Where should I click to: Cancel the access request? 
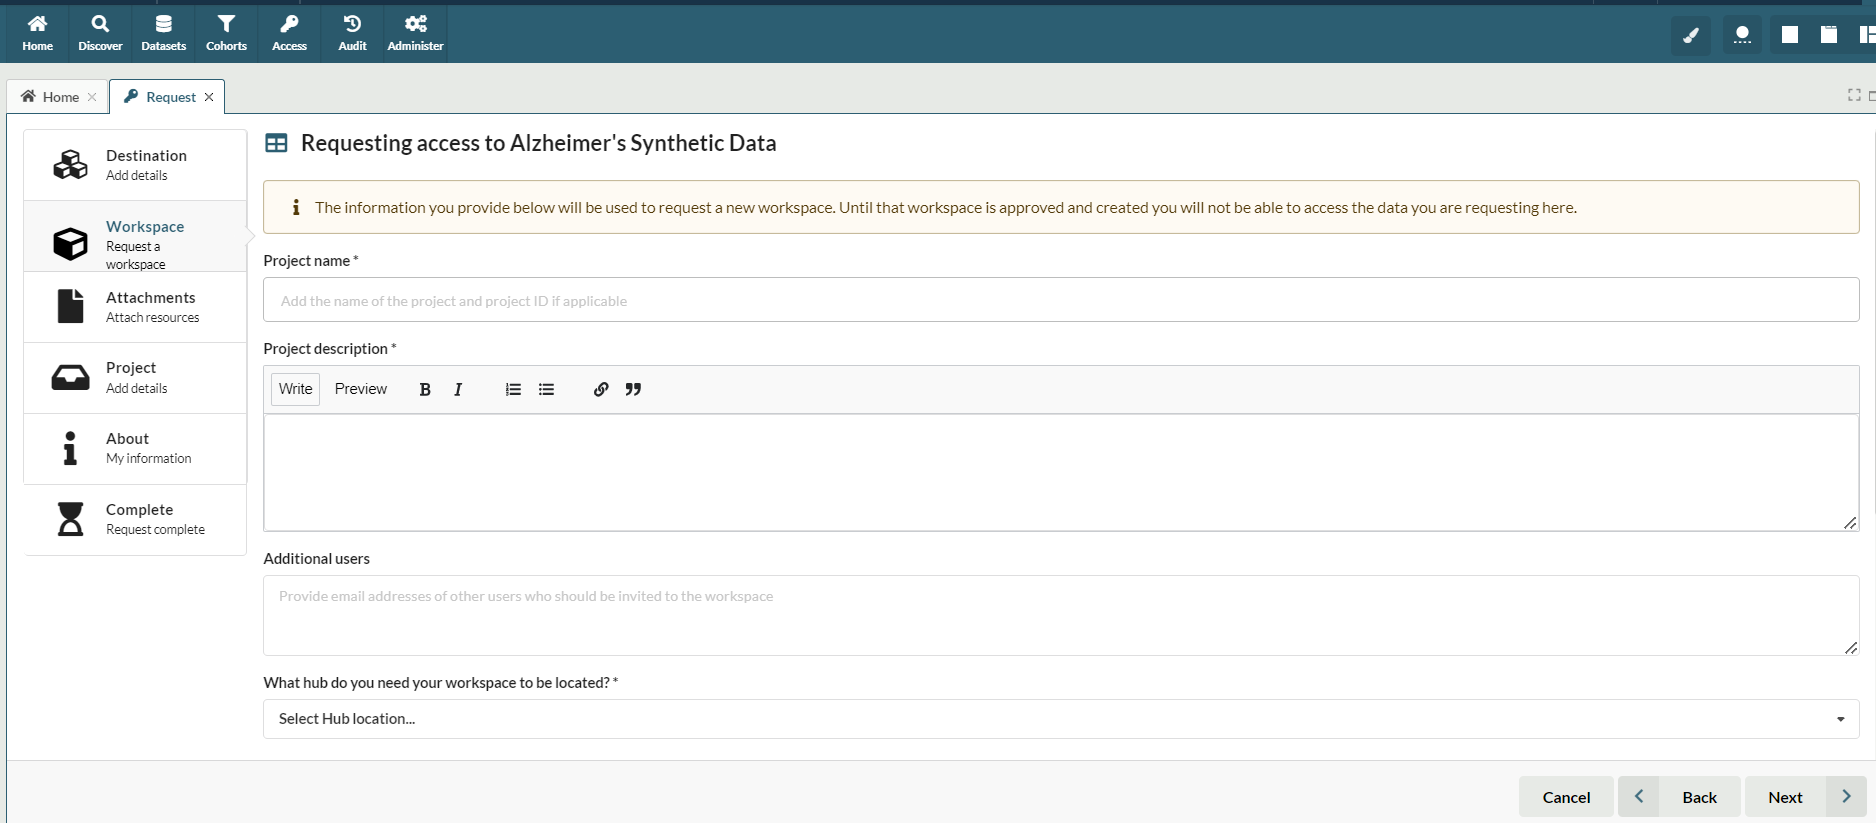tap(1565, 797)
